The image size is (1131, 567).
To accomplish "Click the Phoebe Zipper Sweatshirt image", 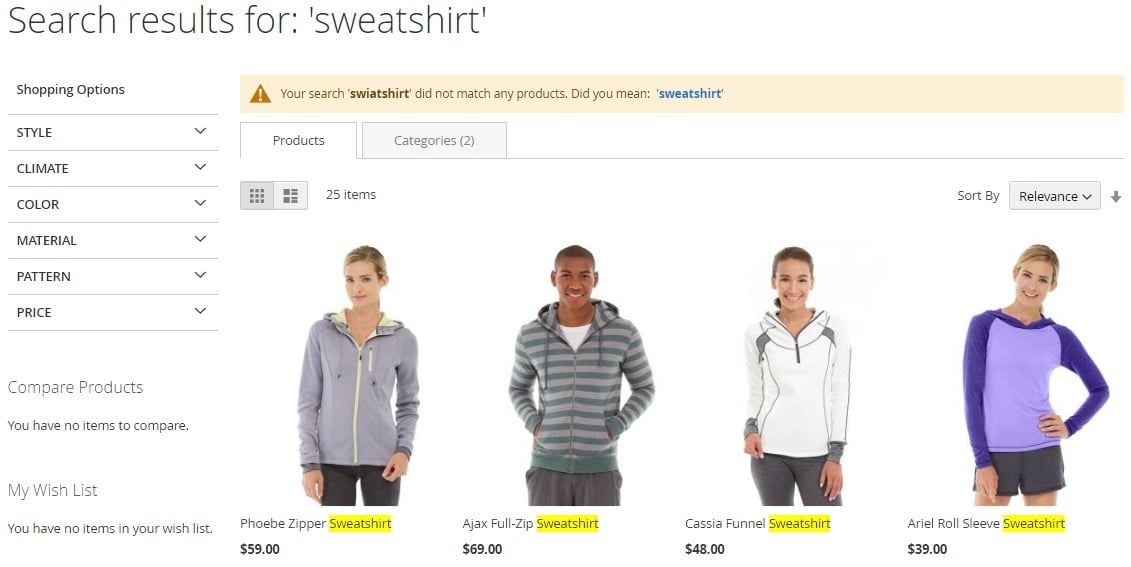I will click(x=358, y=374).
